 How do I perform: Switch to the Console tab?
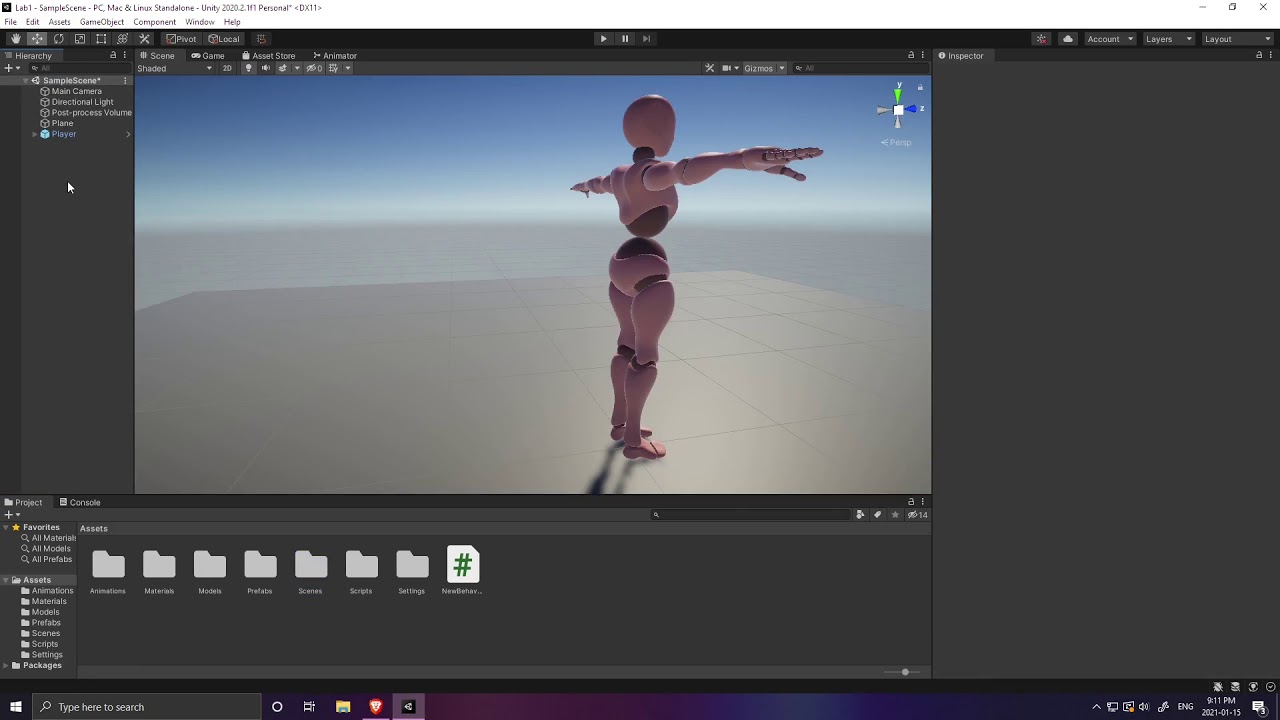80,502
